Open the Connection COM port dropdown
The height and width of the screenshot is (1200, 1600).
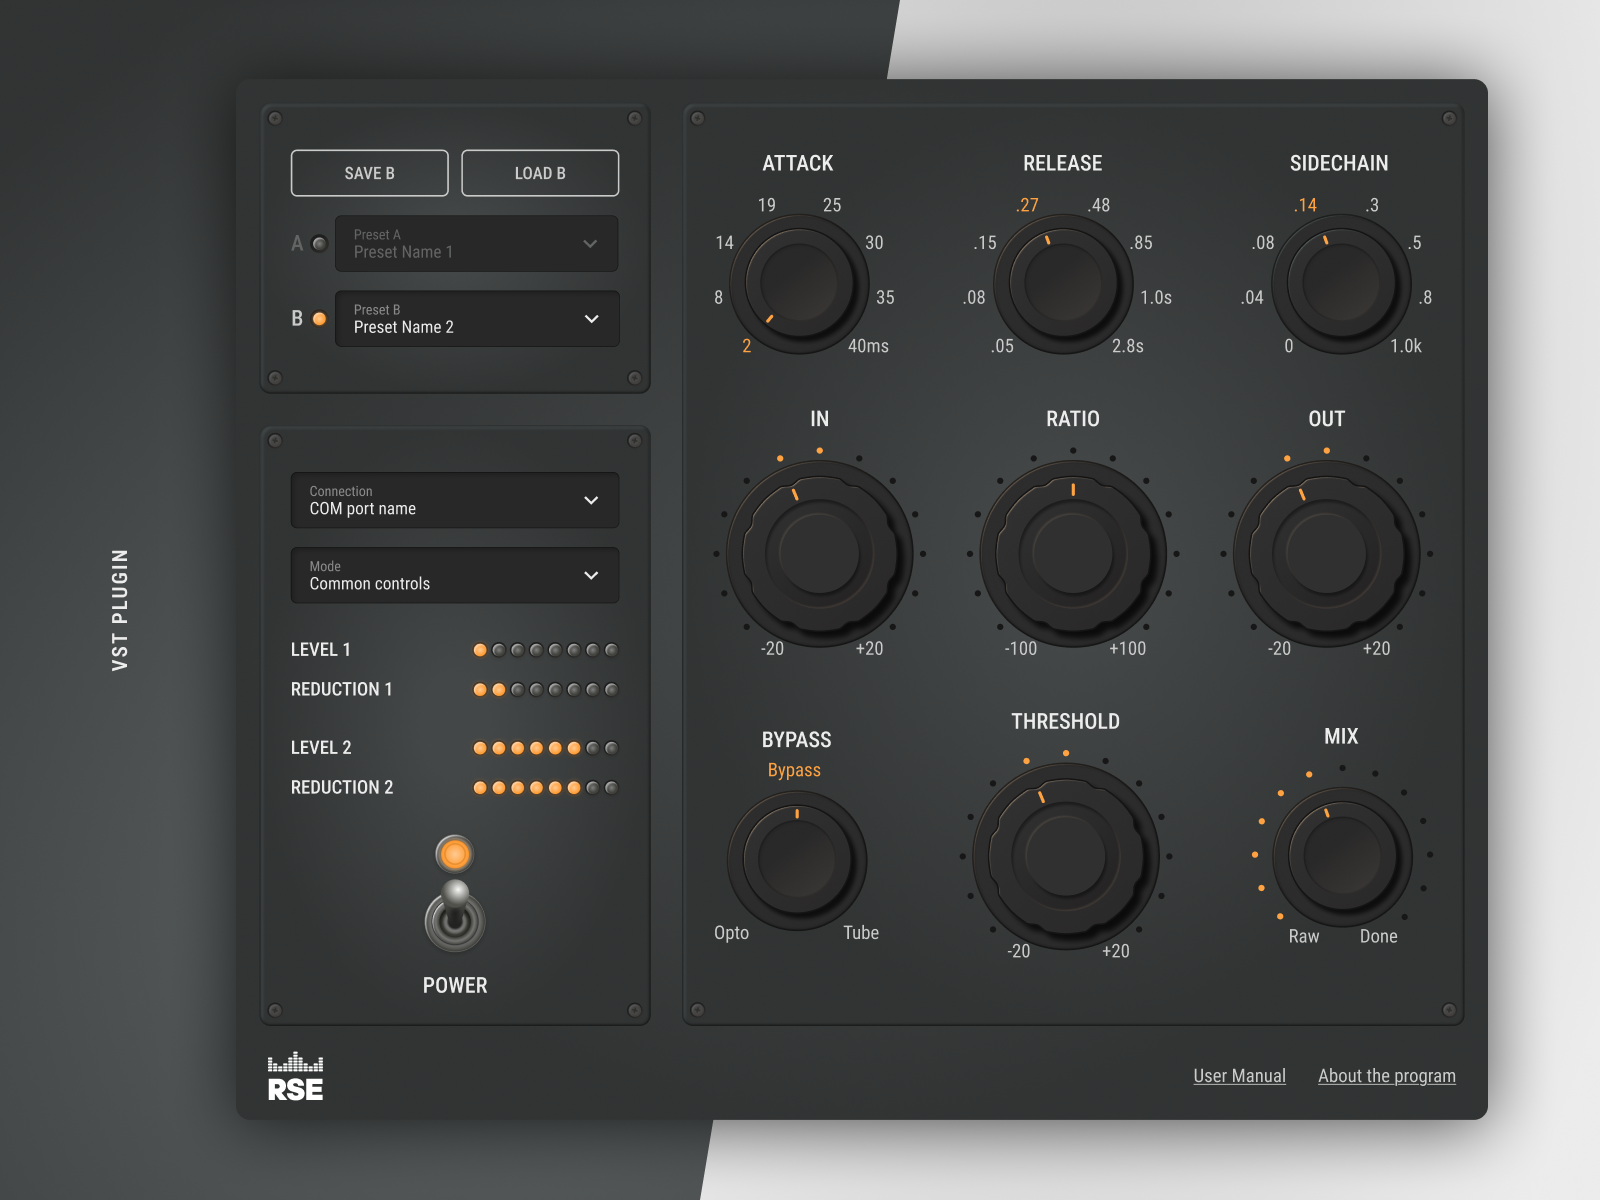pos(455,500)
